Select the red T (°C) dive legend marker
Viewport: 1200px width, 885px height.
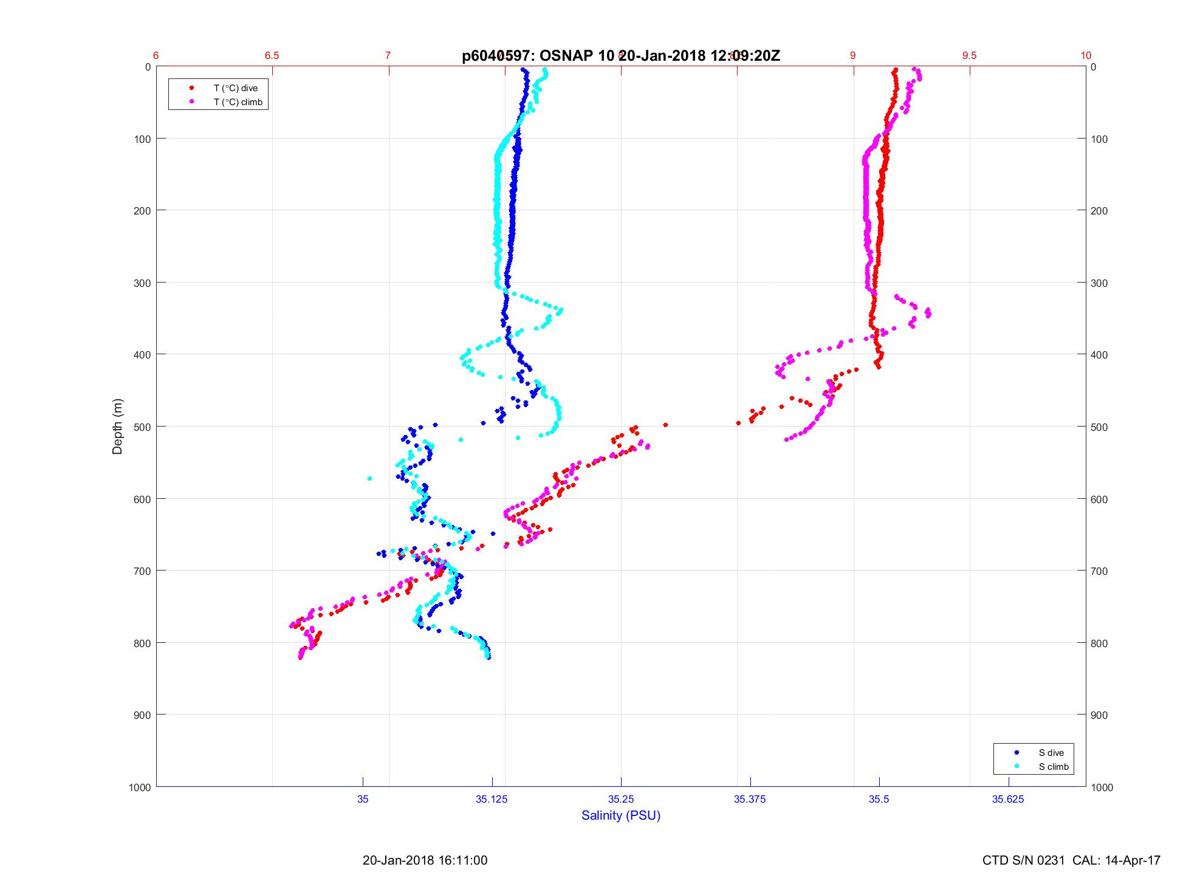[191, 88]
